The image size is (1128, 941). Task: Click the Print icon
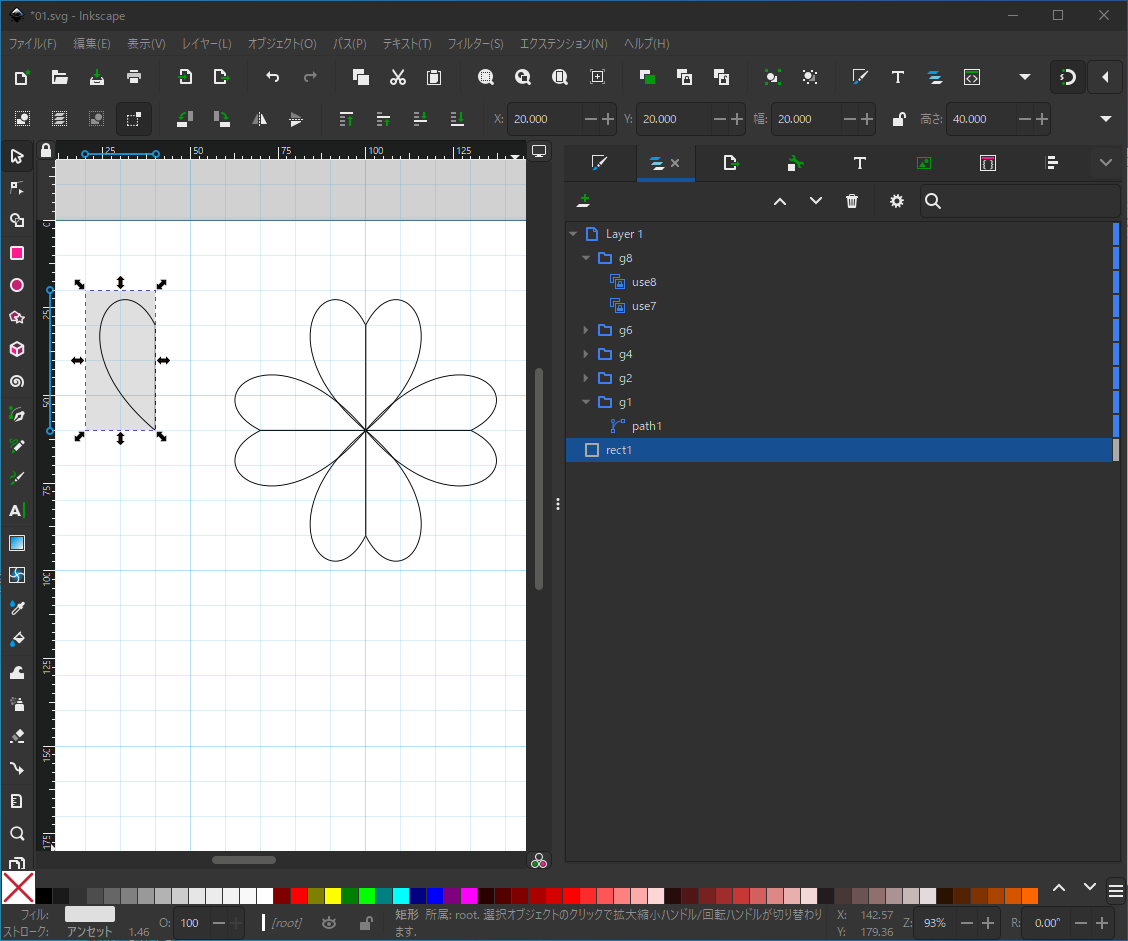point(134,77)
